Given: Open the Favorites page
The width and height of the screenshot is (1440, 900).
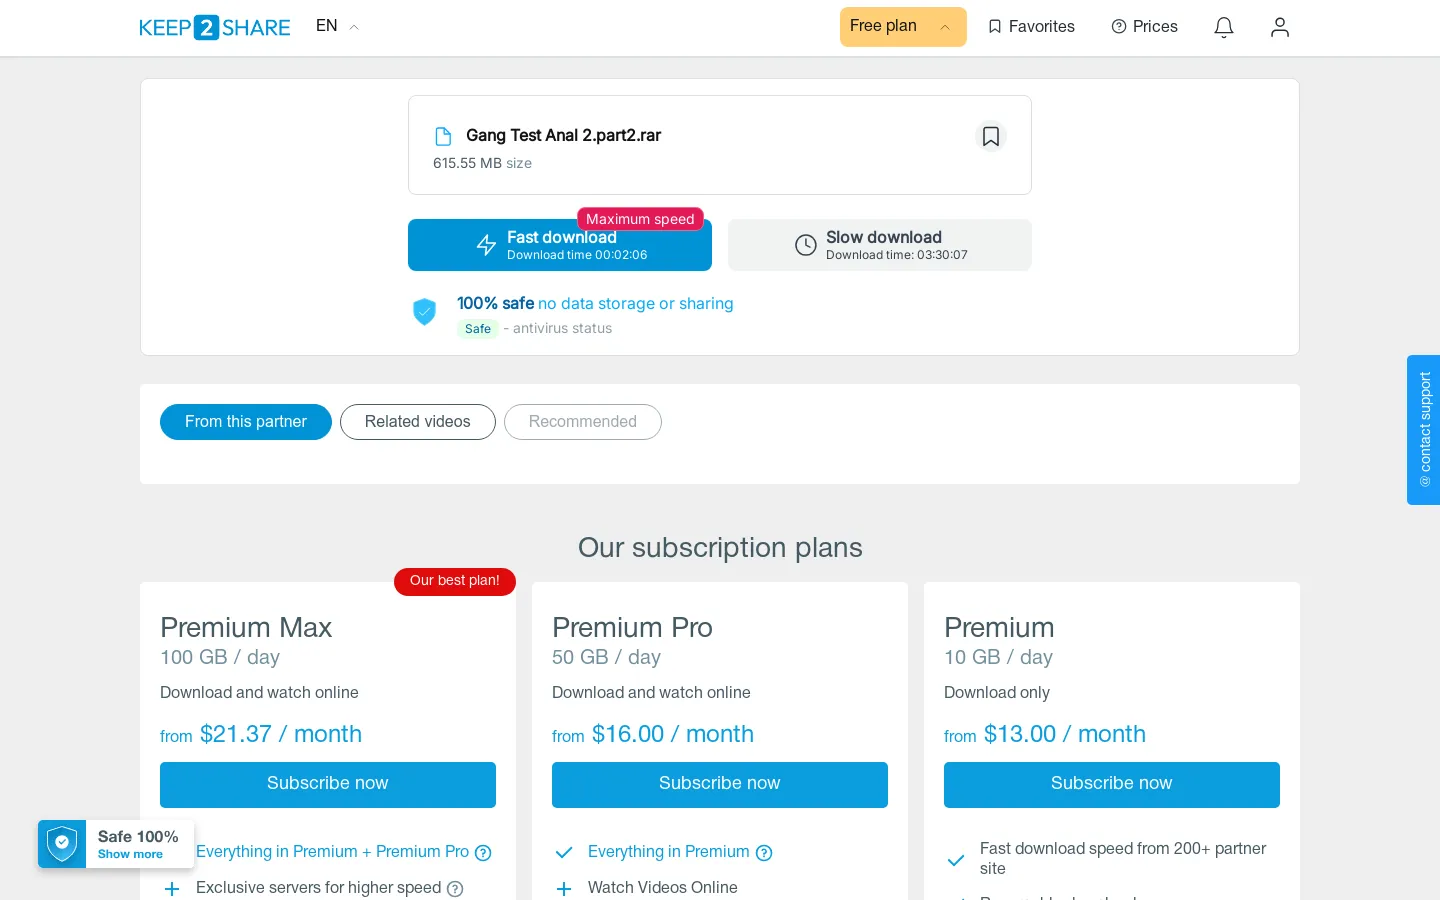Looking at the screenshot, I should click(1031, 27).
